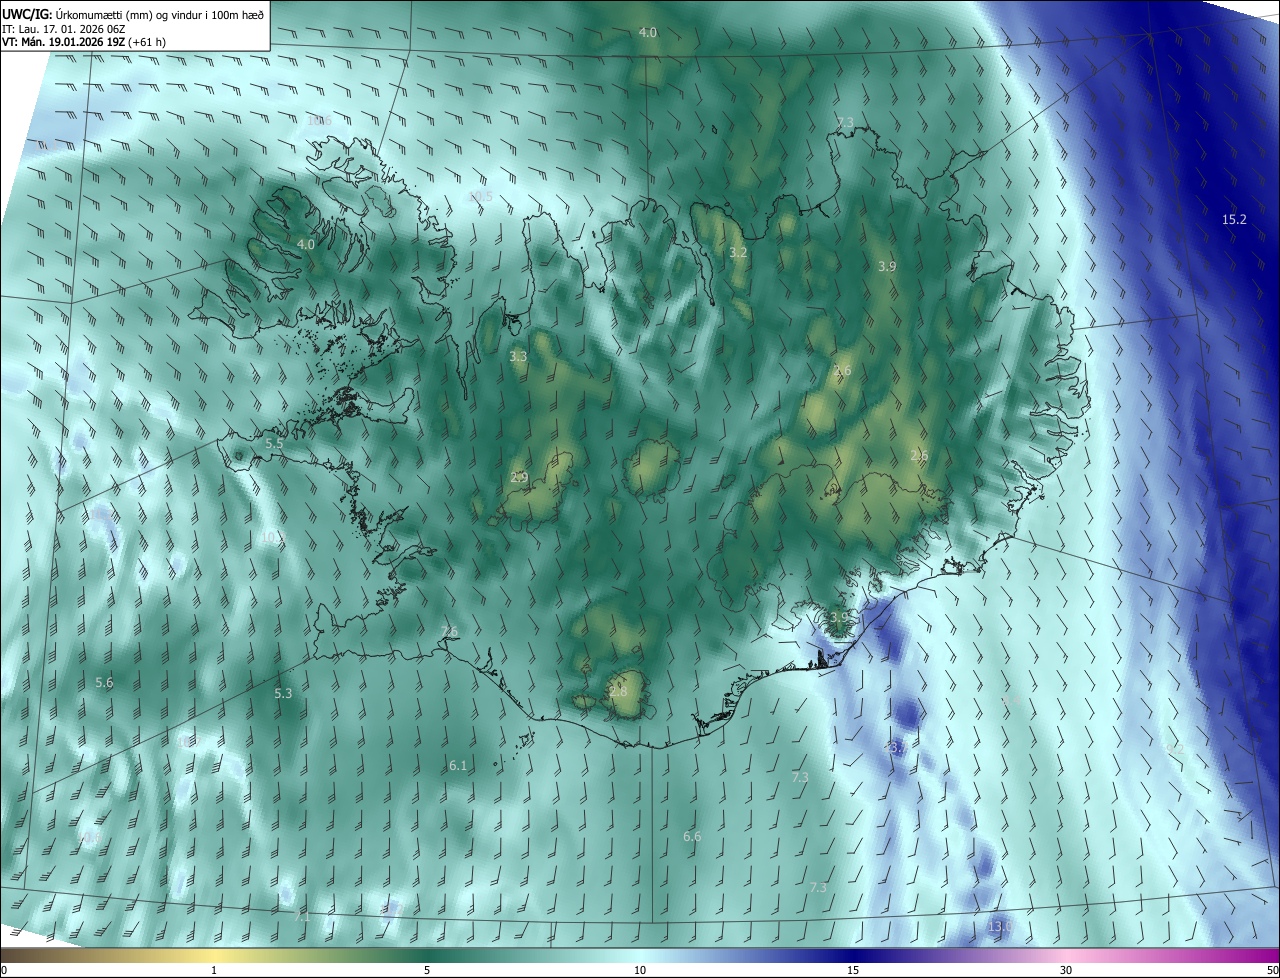Click the 6.1 precipitation value label
1280x978 pixels.
tap(458, 765)
